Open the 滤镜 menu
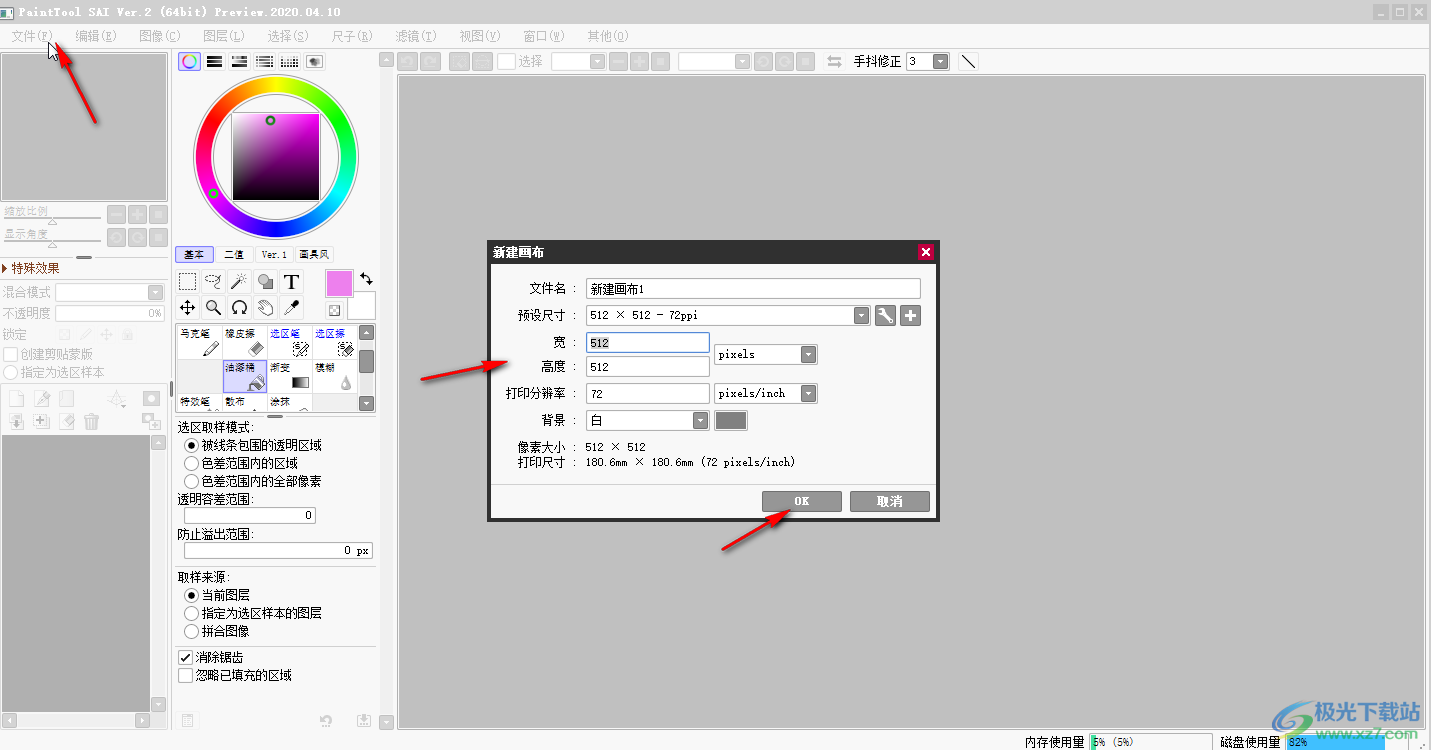This screenshot has width=1431, height=750. tap(415, 36)
